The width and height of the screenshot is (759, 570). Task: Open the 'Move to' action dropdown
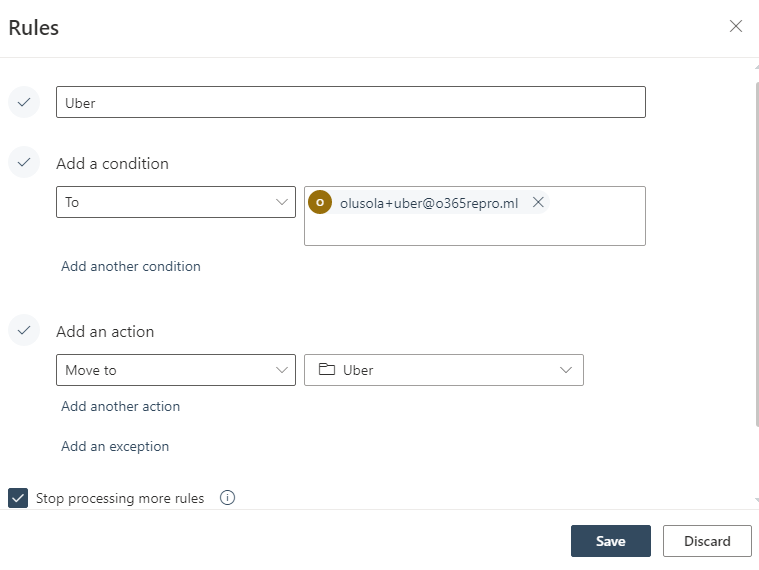tap(176, 370)
